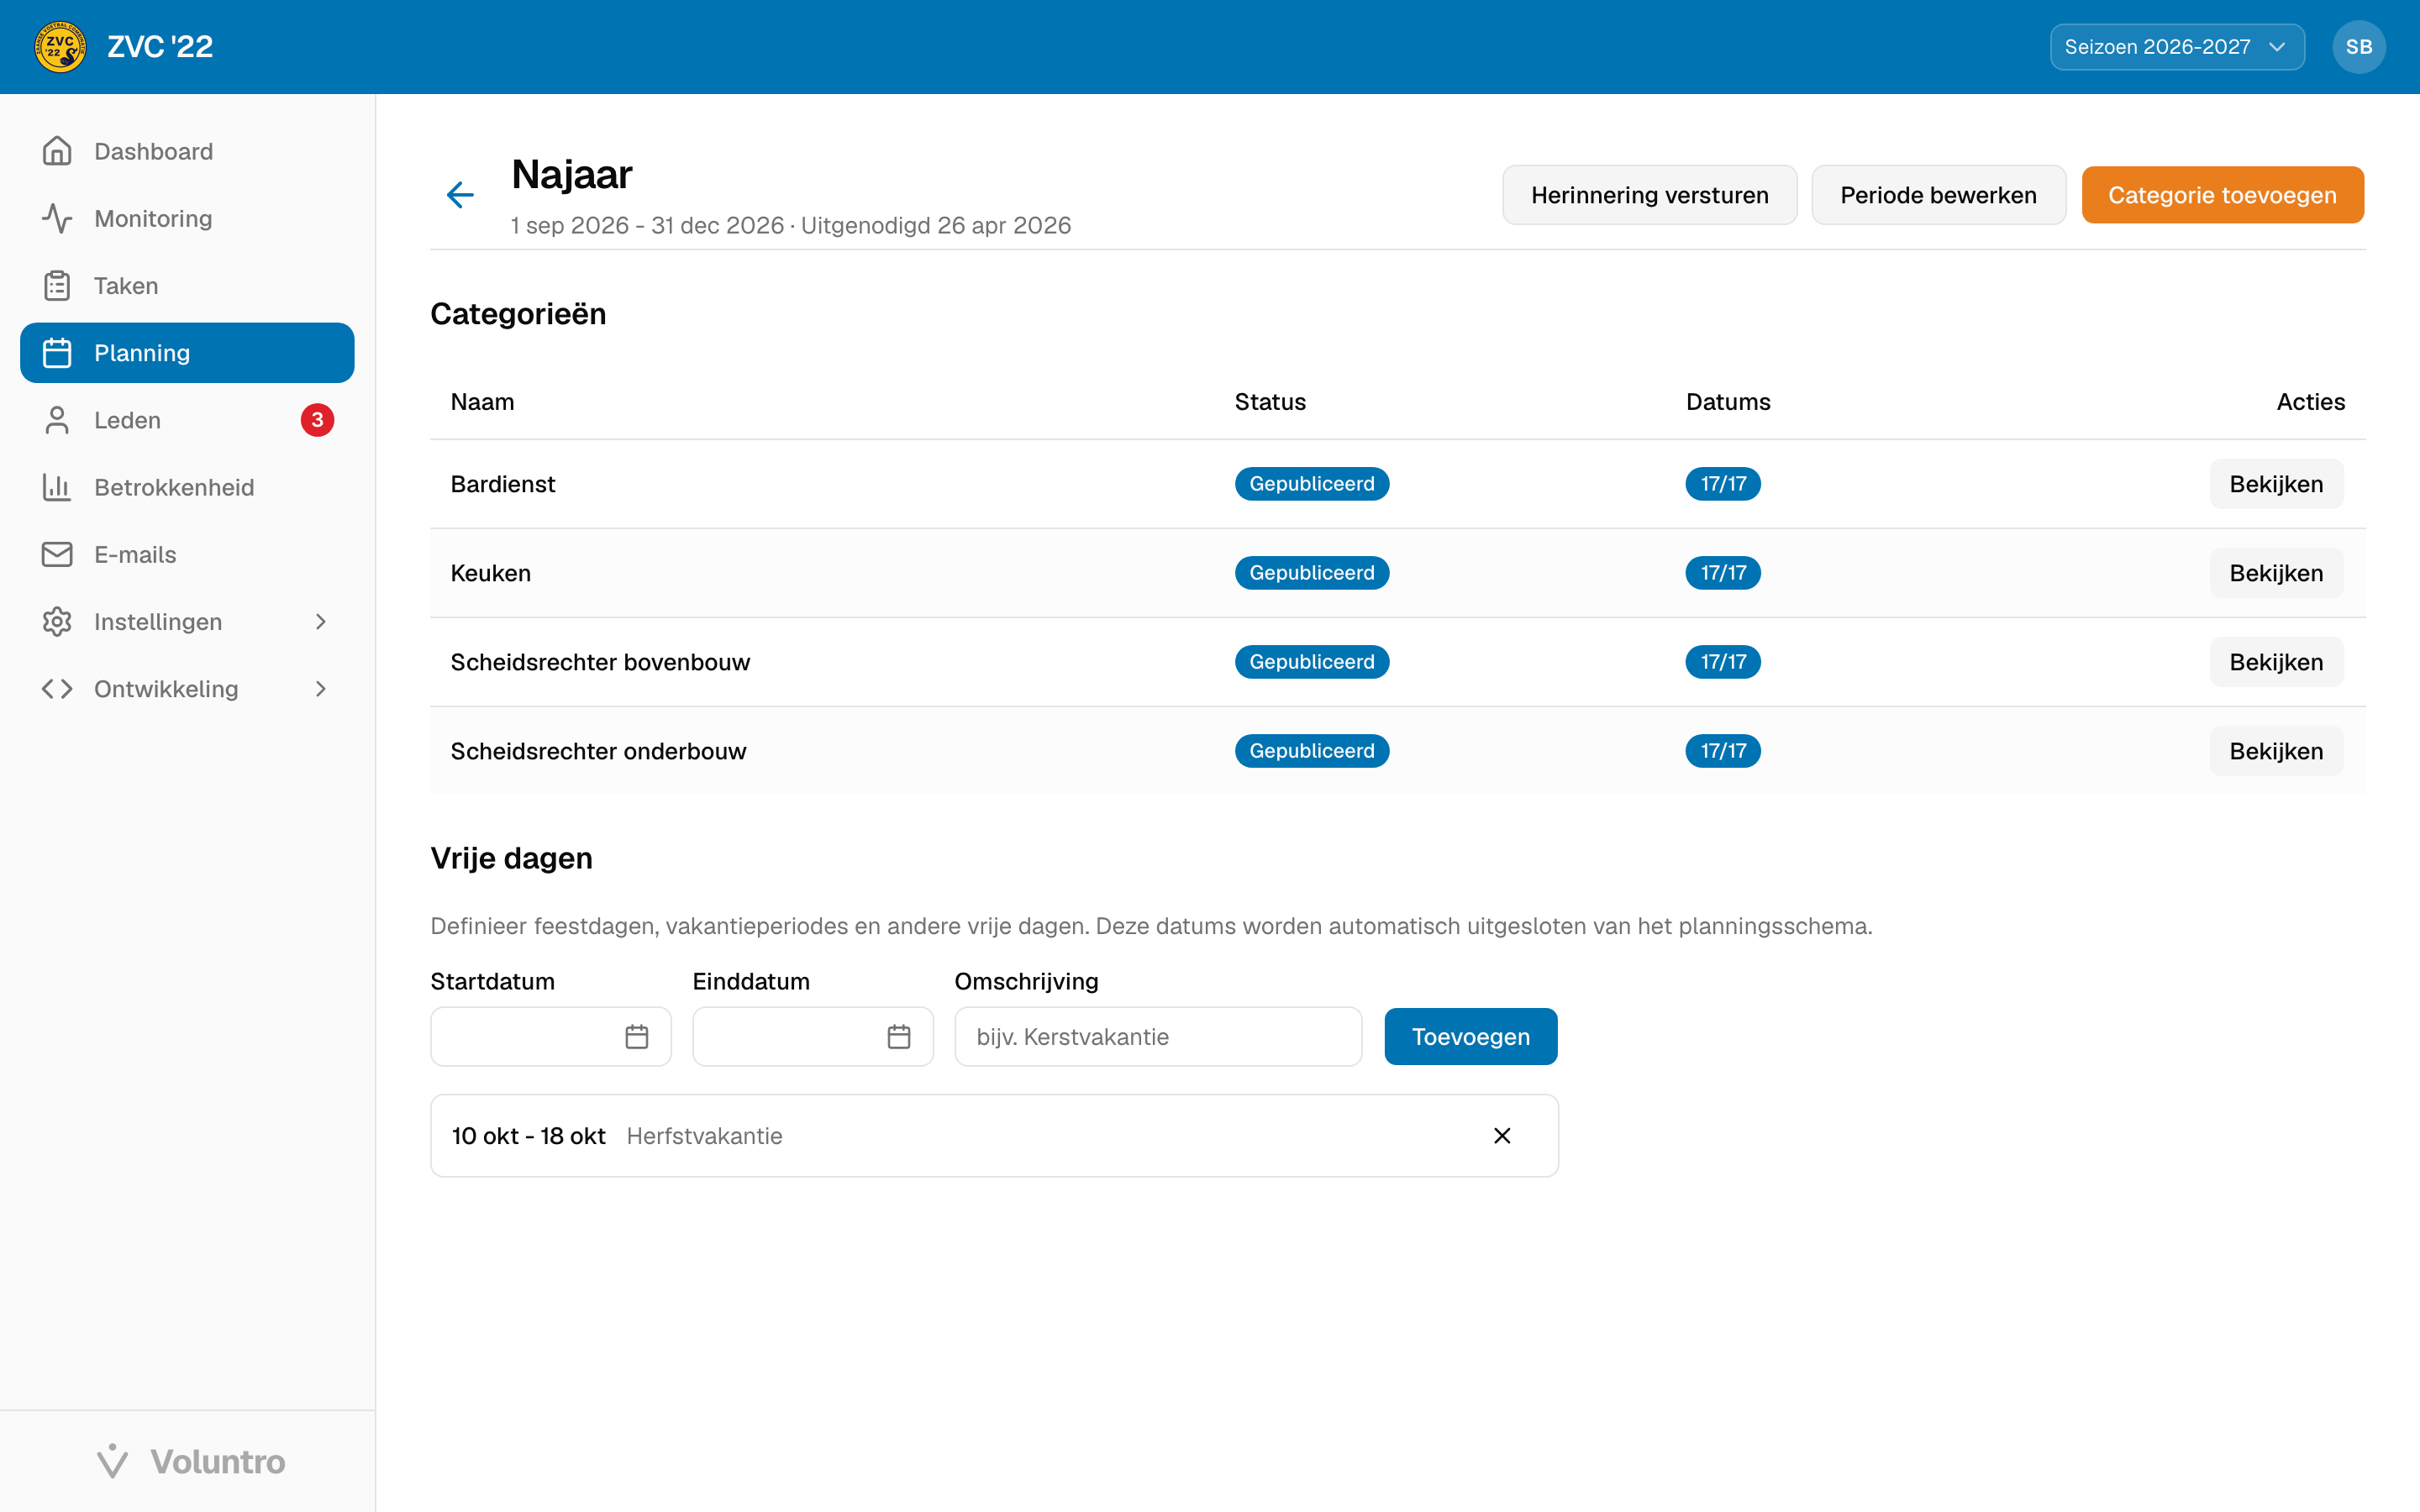Open the Startdatum calendar picker icon
Image resolution: width=2420 pixels, height=1512 pixels.
tap(637, 1037)
